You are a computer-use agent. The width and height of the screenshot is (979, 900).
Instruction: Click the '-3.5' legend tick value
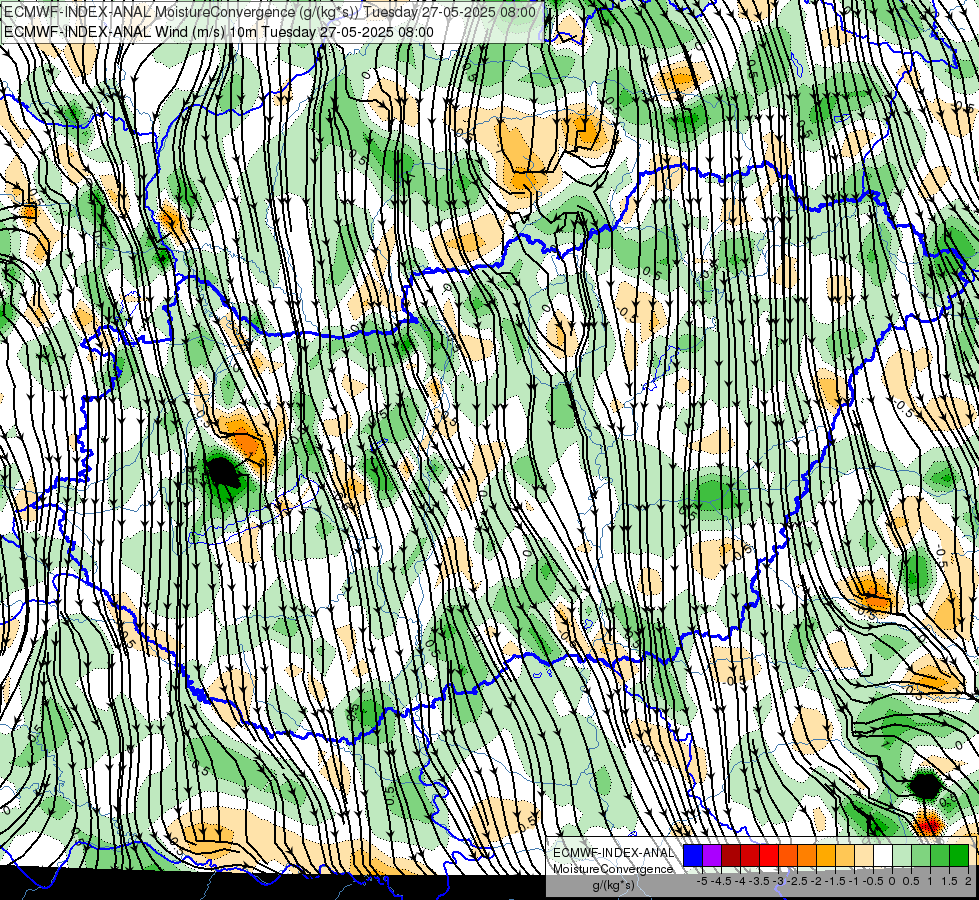tap(759, 881)
